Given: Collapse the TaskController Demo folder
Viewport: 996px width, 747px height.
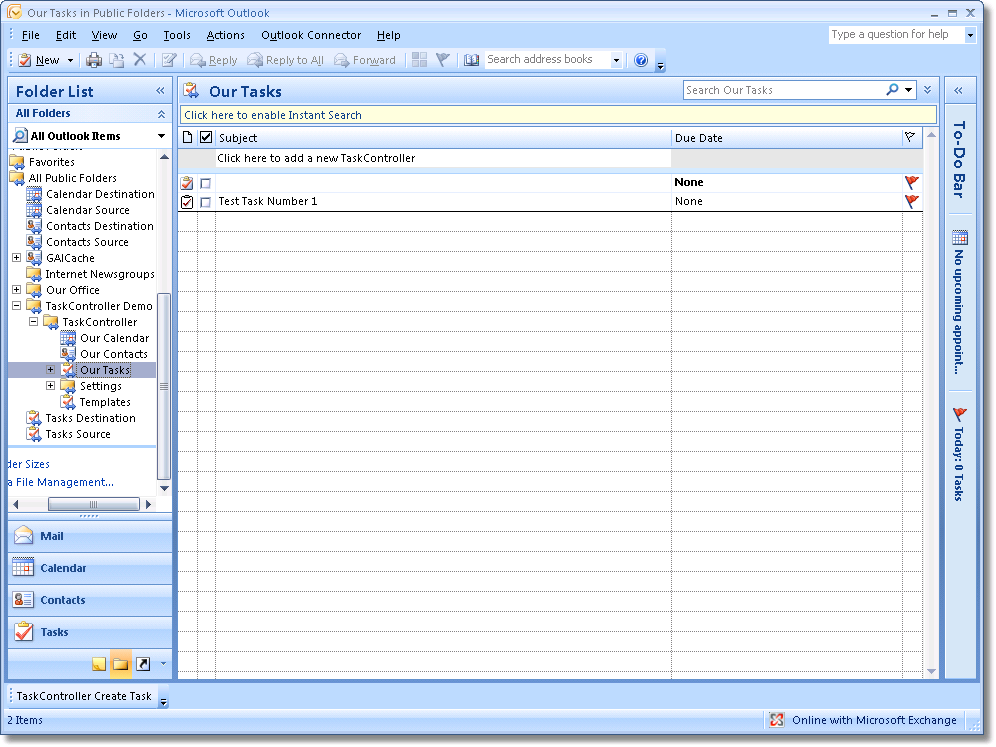Looking at the screenshot, I should 17,306.
